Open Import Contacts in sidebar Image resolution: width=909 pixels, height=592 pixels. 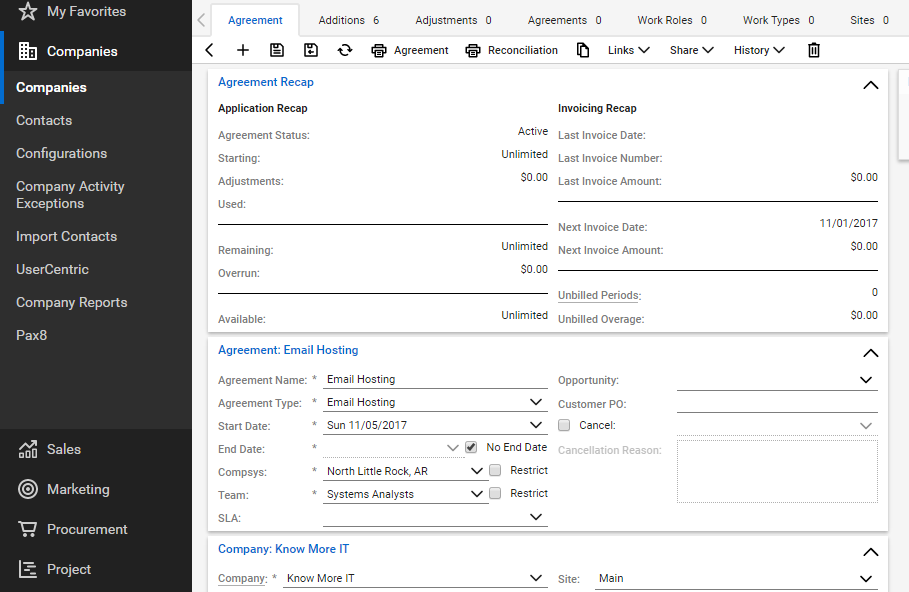pyautogui.click(x=67, y=237)
